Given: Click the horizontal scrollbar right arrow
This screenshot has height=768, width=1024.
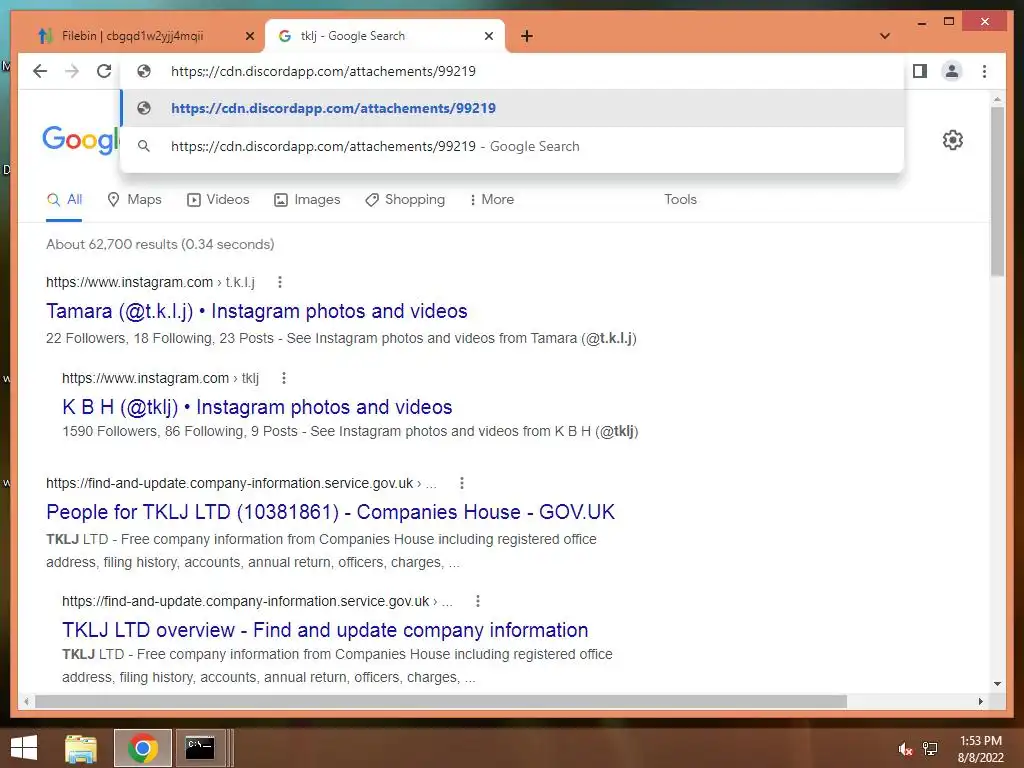Looking at the screenshot, I should [980, 701].
